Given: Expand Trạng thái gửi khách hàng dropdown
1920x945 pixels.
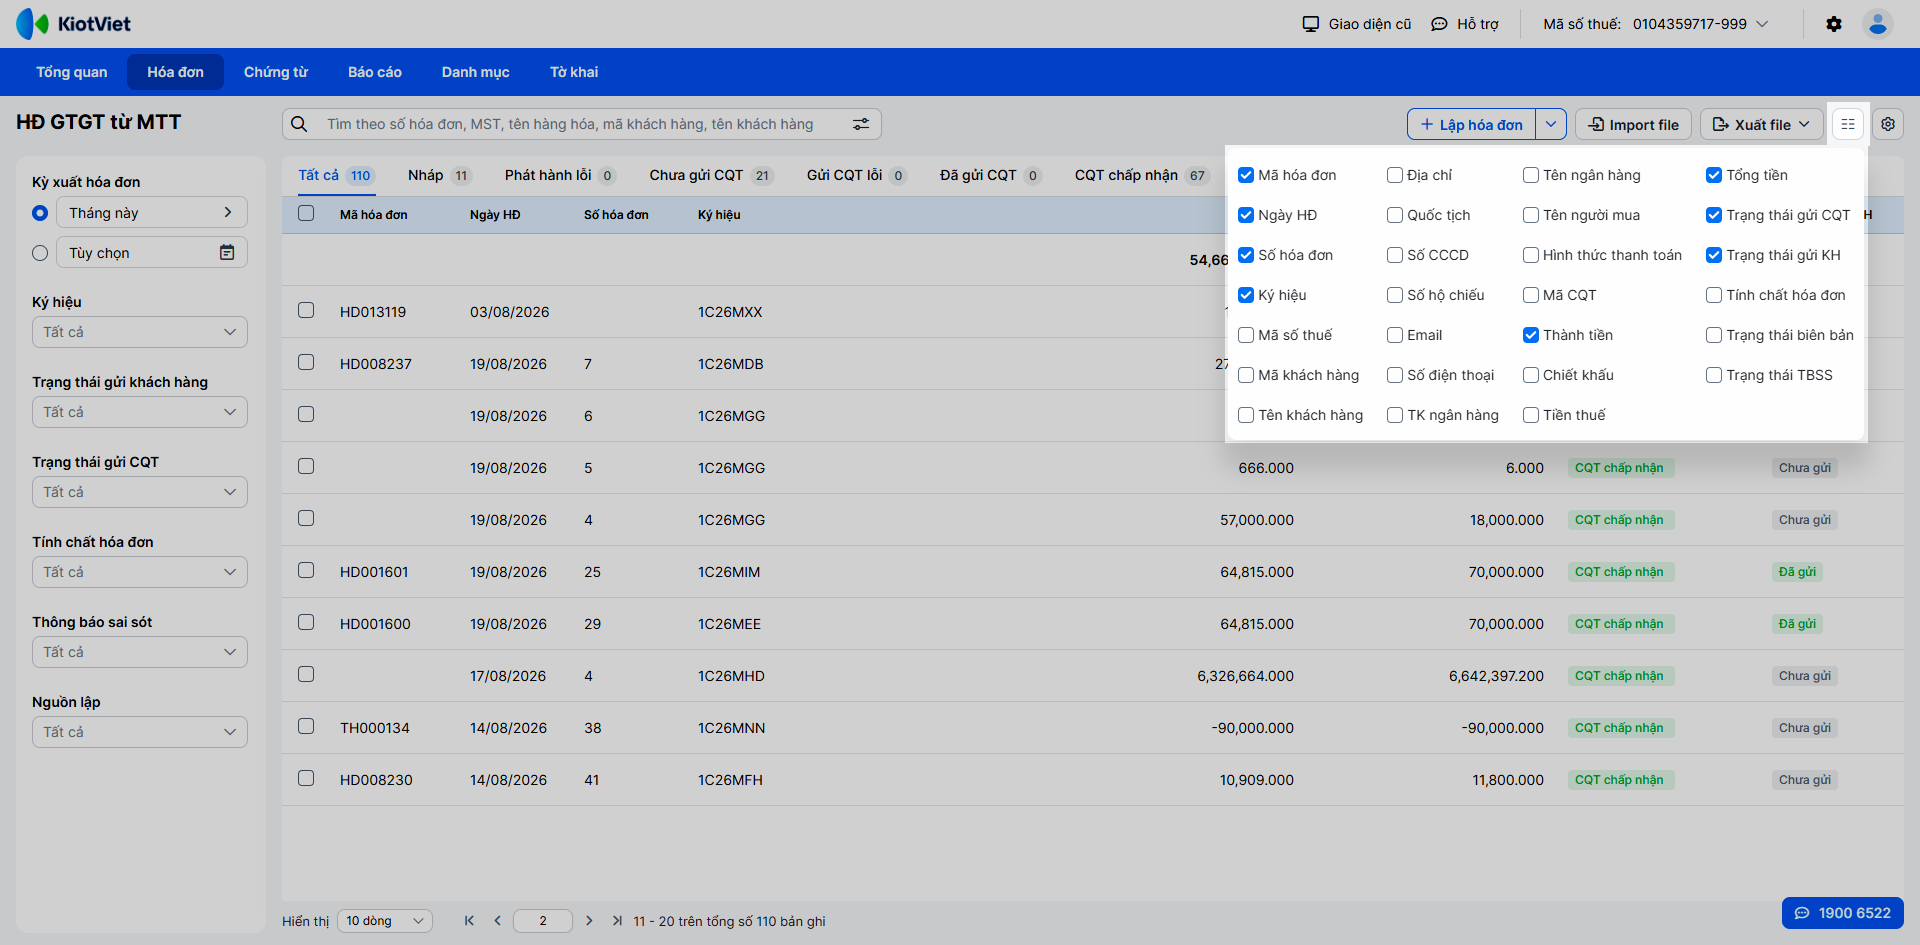Looking at the screenshot, I should 140,412.
